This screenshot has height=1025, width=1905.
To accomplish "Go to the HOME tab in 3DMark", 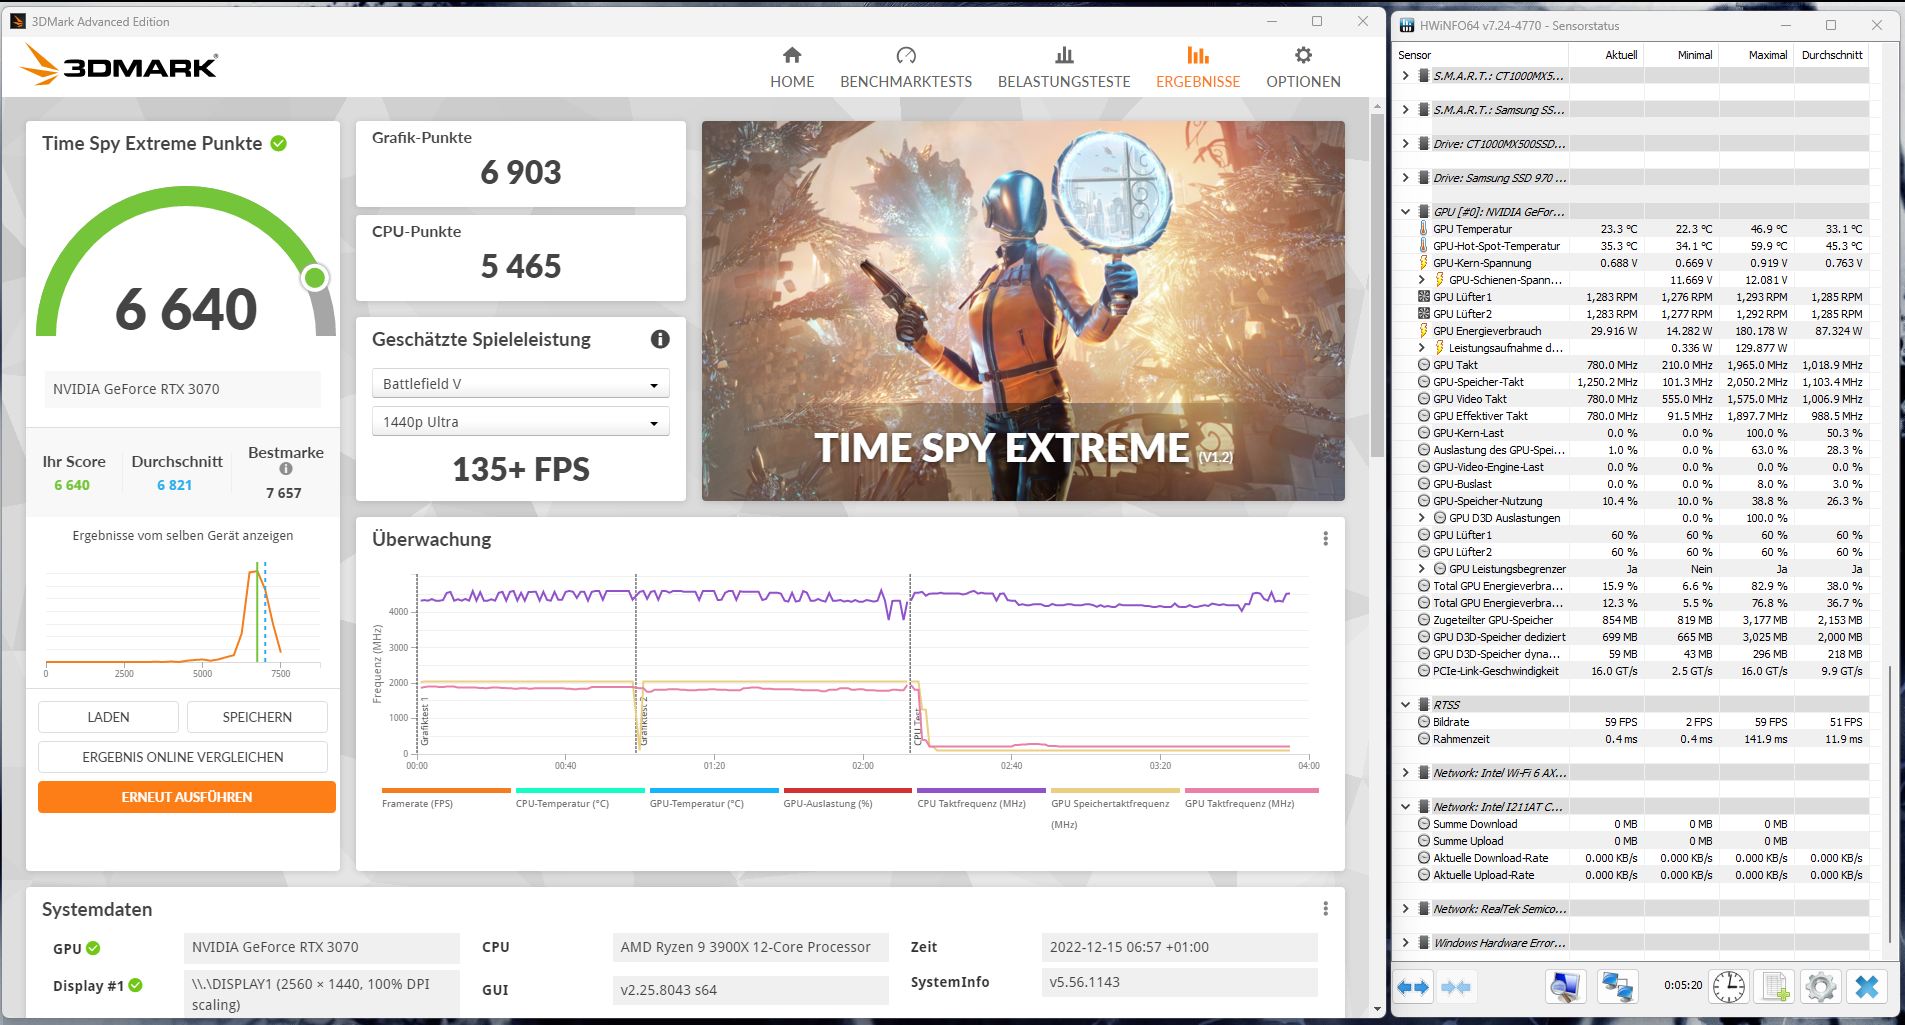I will [x=792, y=68].
